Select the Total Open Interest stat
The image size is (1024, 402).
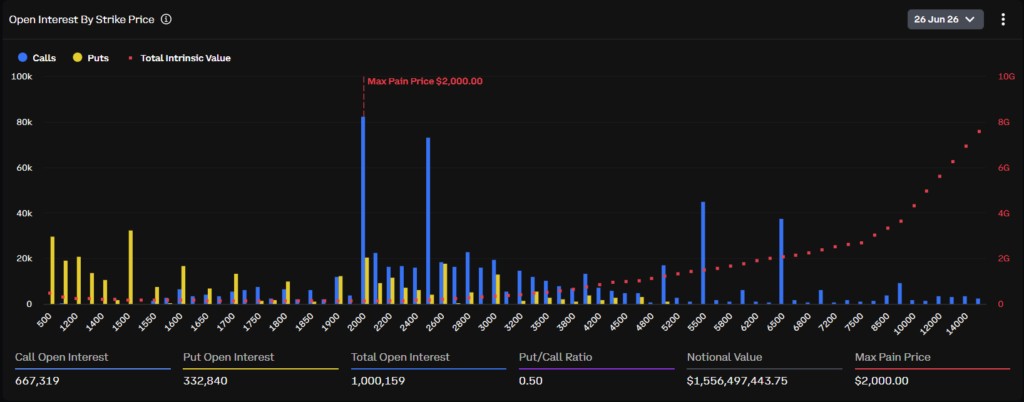[428, 369]
